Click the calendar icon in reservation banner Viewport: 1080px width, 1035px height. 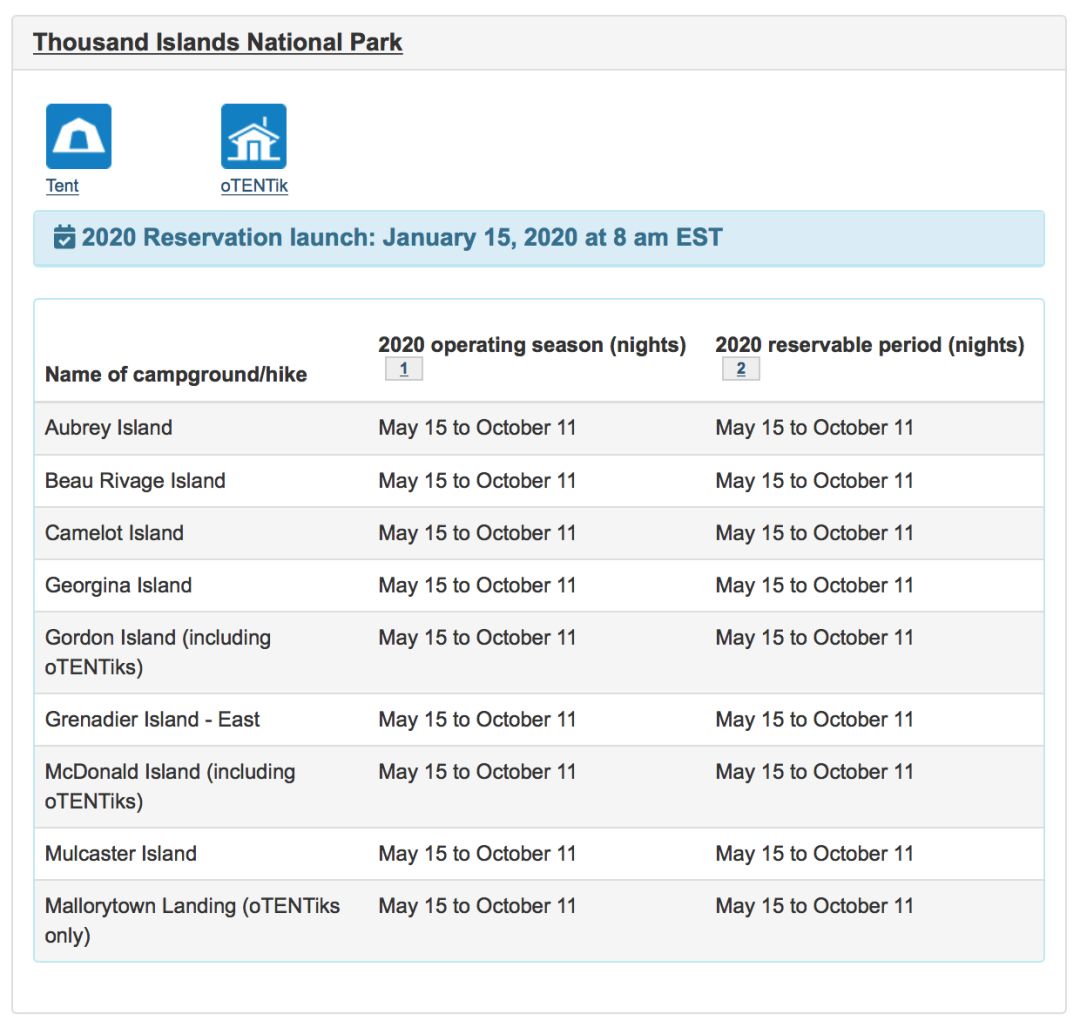(x=64, y=238)
